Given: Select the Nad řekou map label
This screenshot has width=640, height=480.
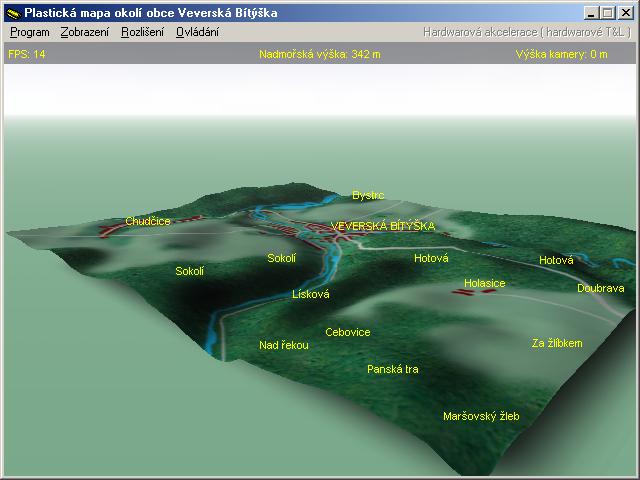Looking at the screenshot, I should click(284, 346).
